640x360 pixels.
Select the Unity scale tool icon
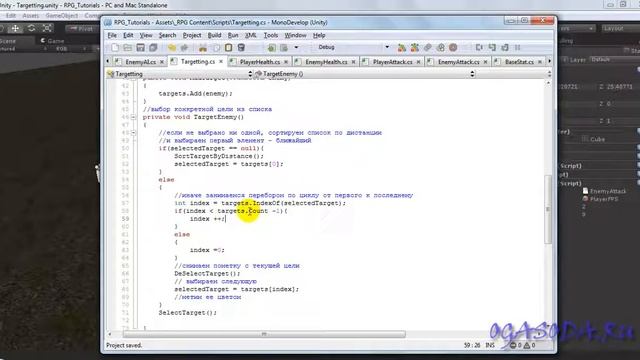pos(47,28)
